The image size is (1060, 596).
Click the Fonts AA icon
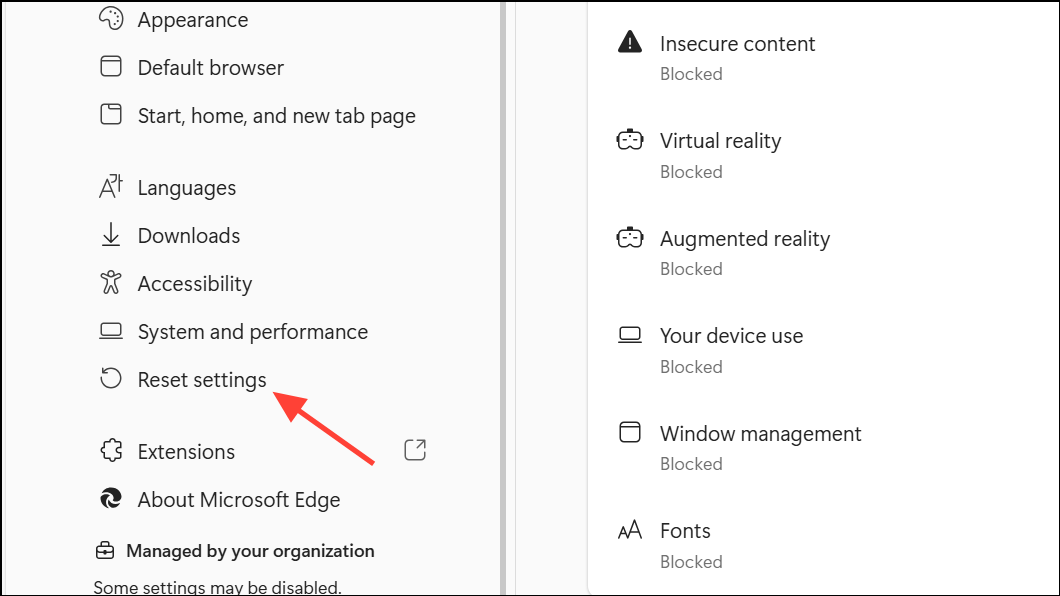629,531
